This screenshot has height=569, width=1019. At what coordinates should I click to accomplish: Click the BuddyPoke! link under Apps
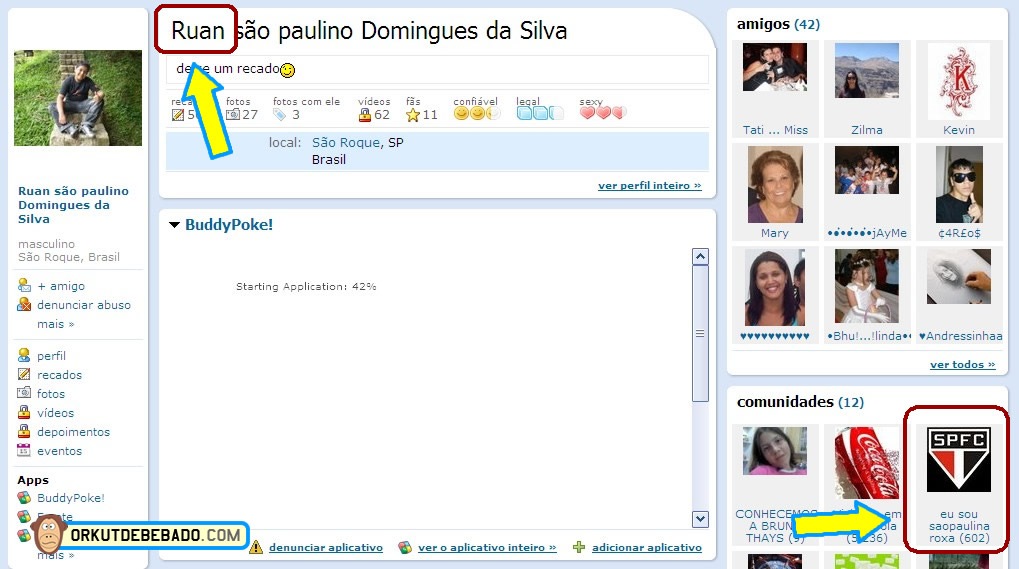click(x=71, y=498)
